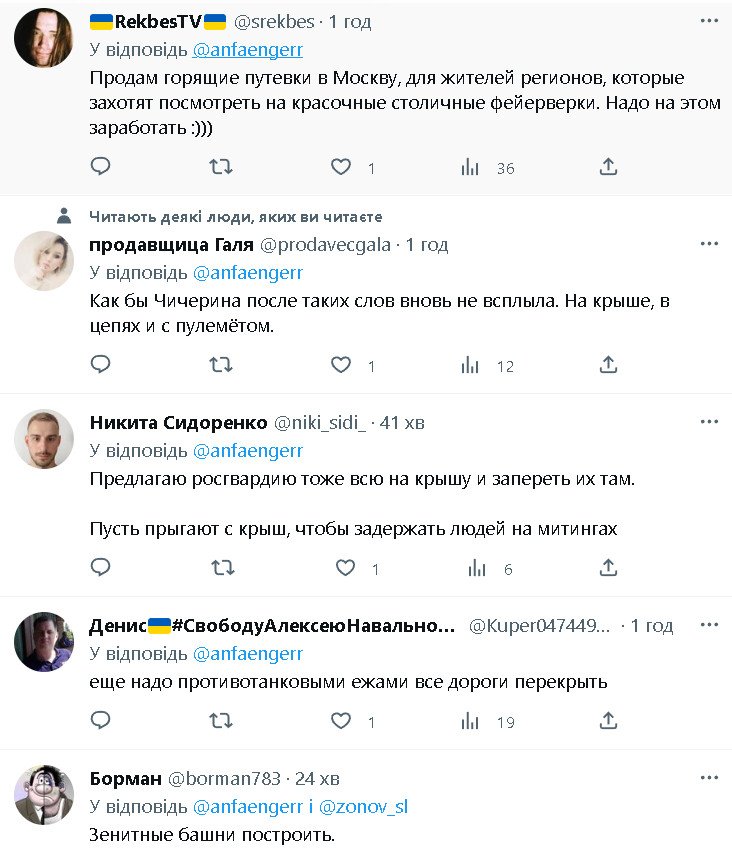The image size is (732, 861).
Task: Like продавщица Галя's reply
Action: (342, 365)
